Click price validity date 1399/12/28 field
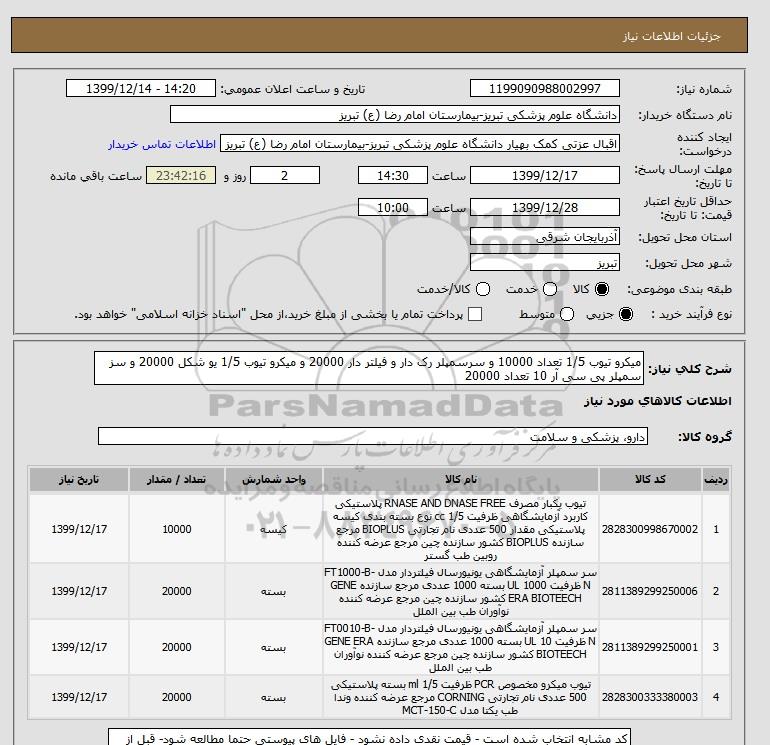Viewport: 770px width, 745px height. 545,207
